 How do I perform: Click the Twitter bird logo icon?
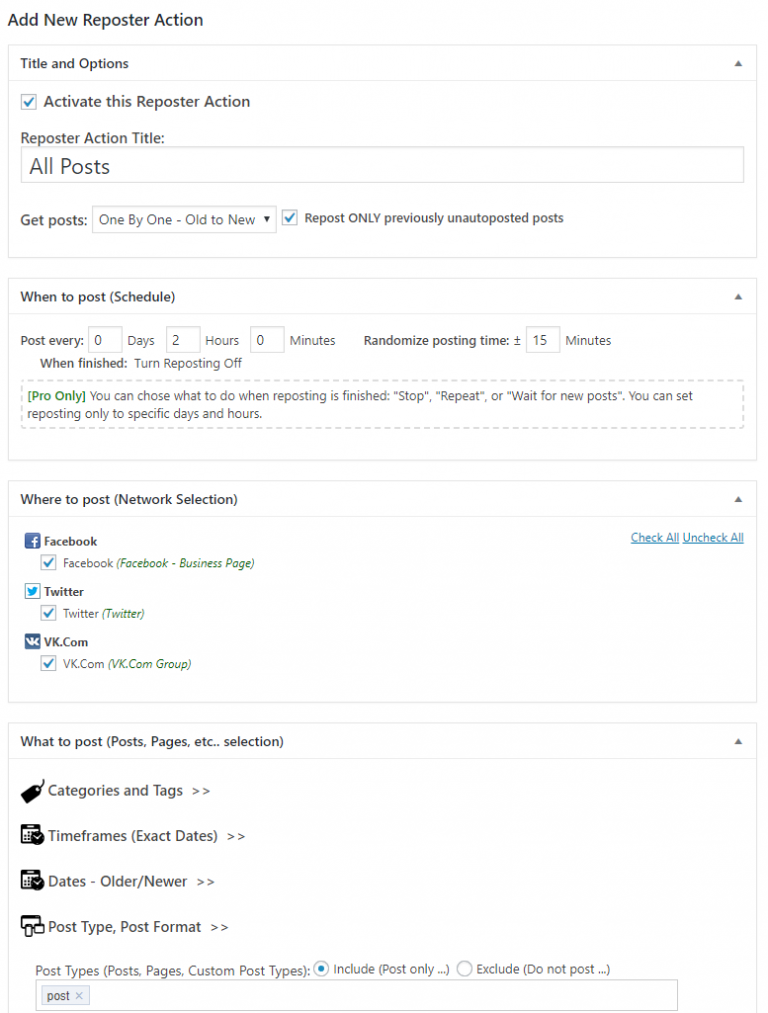coord(32,591)
